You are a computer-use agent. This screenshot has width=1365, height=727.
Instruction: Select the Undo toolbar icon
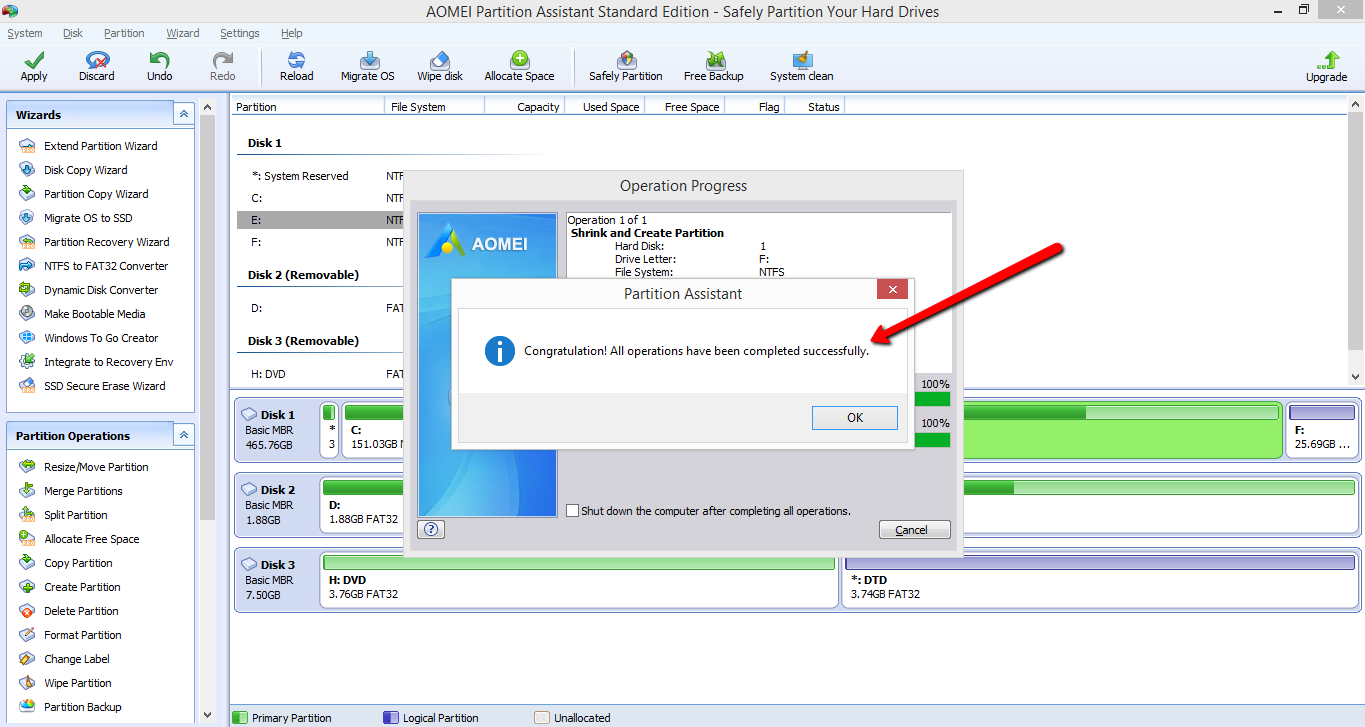pos(158,66)
